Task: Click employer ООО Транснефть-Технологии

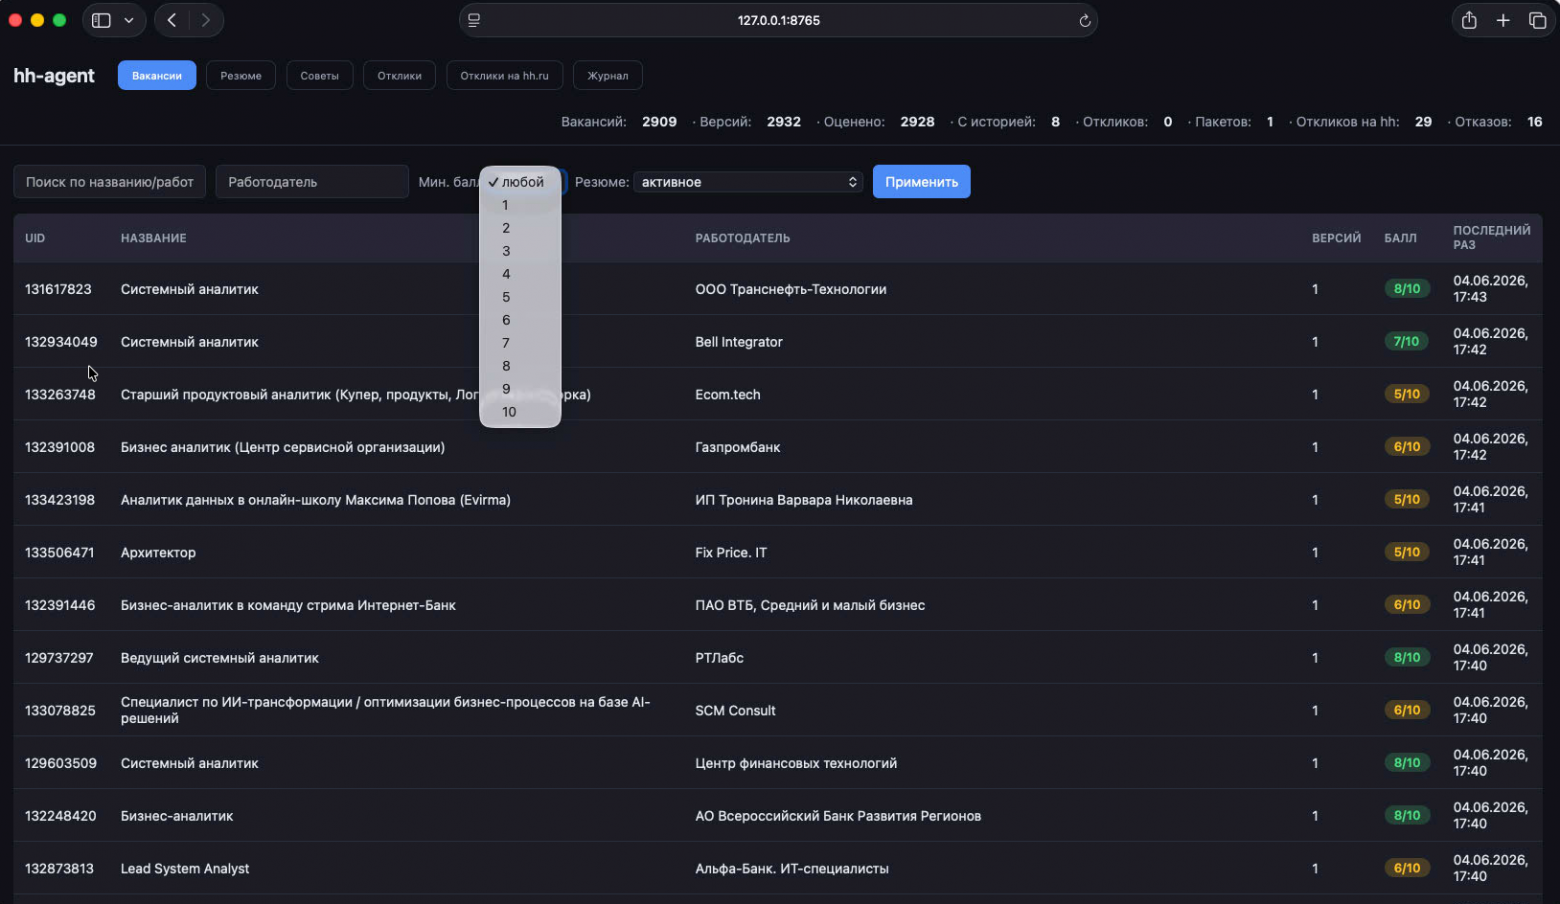Action: [791, 289]
